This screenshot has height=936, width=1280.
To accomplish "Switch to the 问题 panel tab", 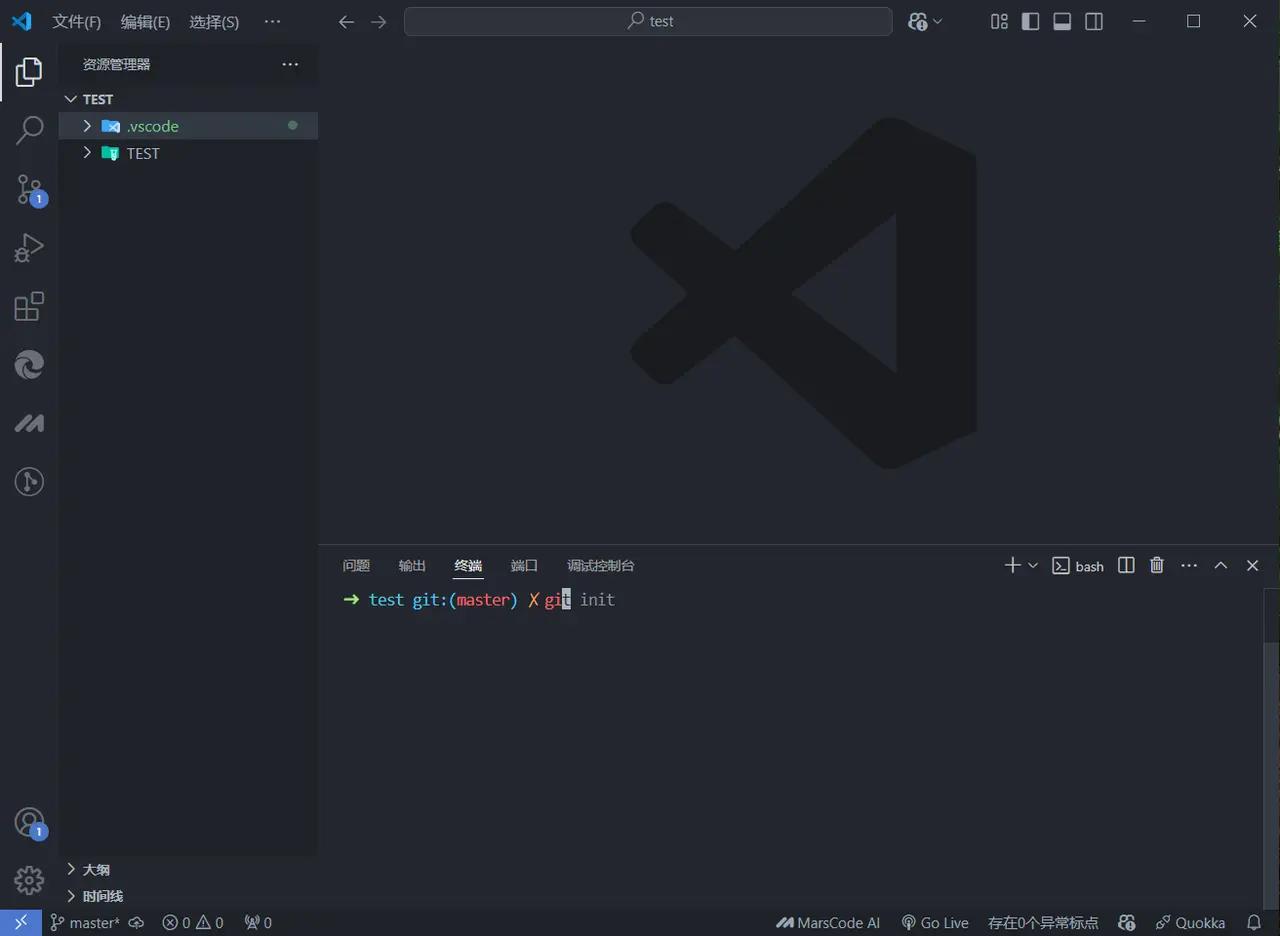I will point(356,565).
